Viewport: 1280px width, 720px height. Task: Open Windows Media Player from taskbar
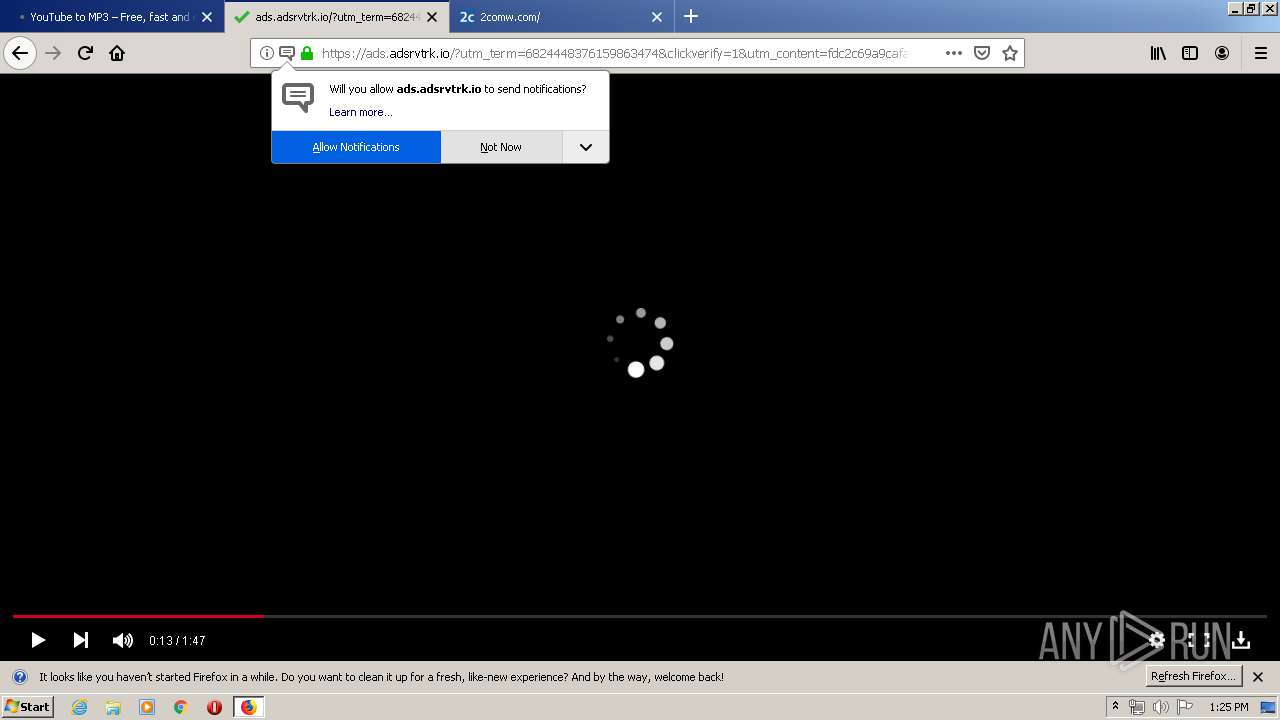coord(147,707)
